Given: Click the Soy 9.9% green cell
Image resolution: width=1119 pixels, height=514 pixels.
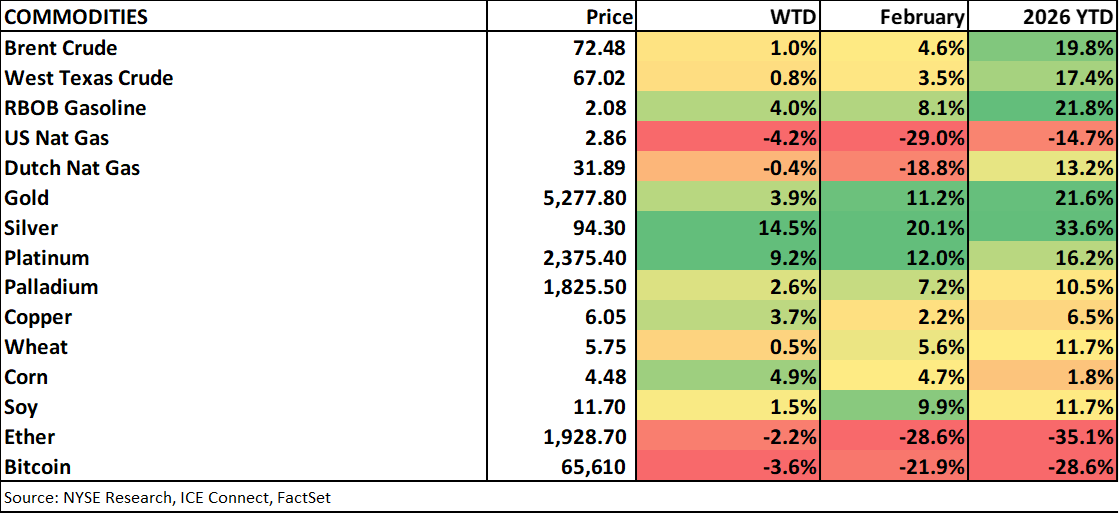Looking at the screenshot, I should [x=893, y=407].
